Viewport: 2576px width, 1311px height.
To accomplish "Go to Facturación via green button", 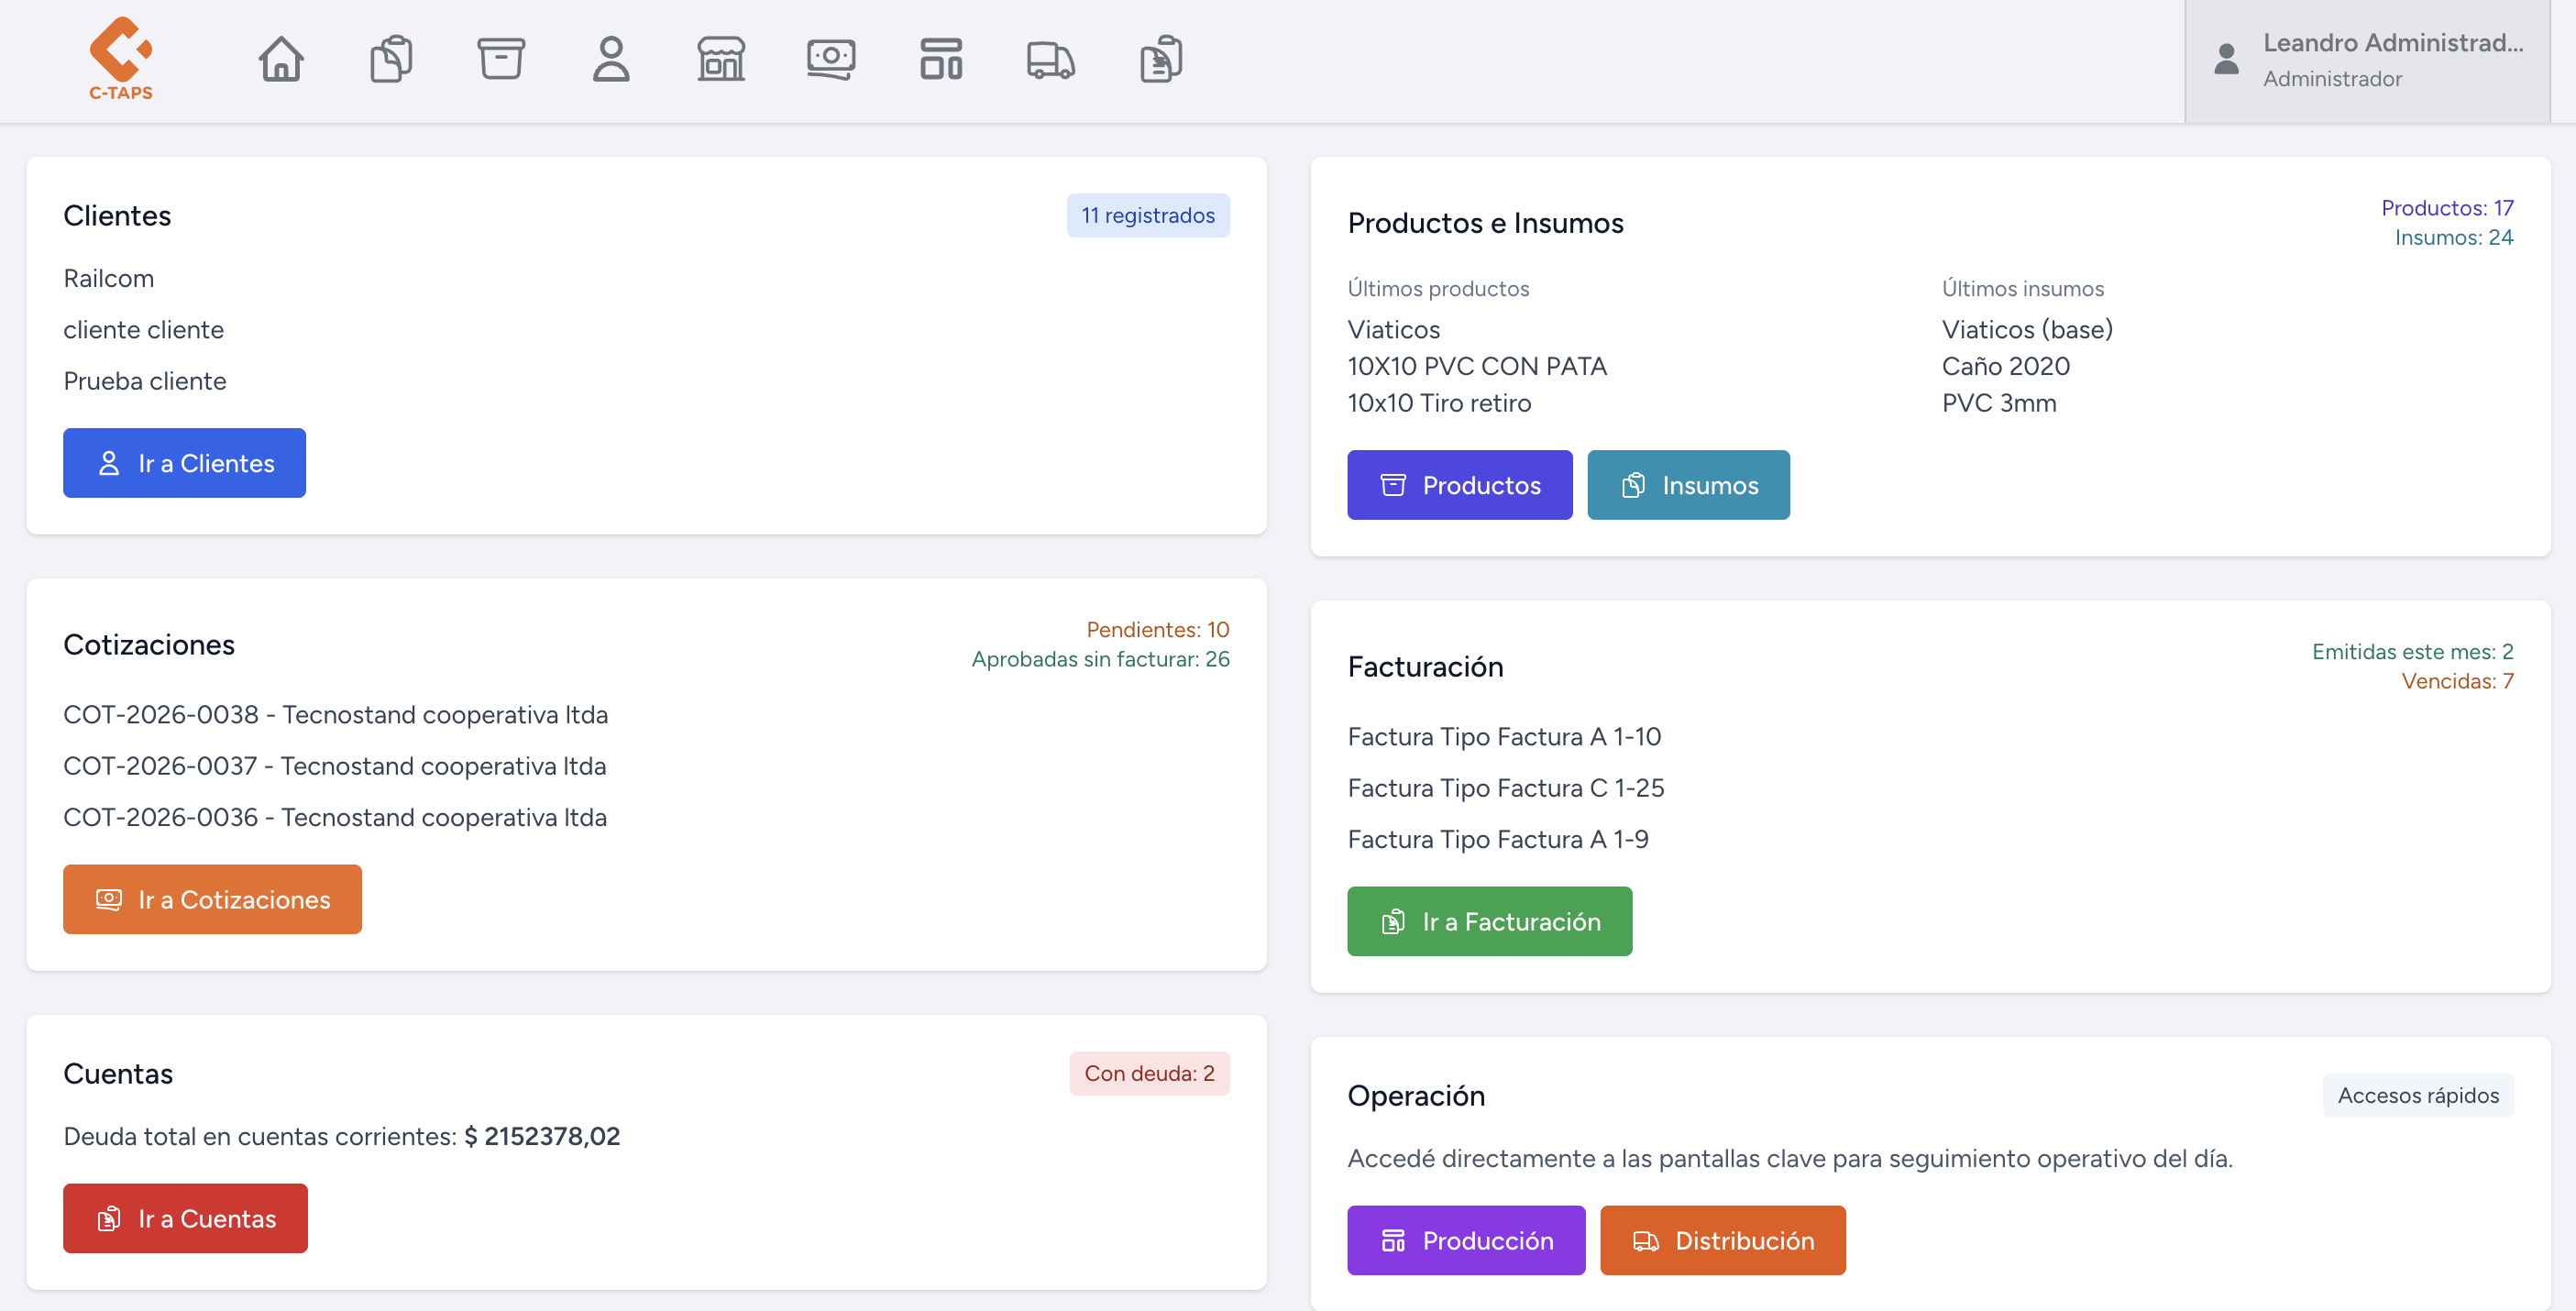I will coord(1489,921).
